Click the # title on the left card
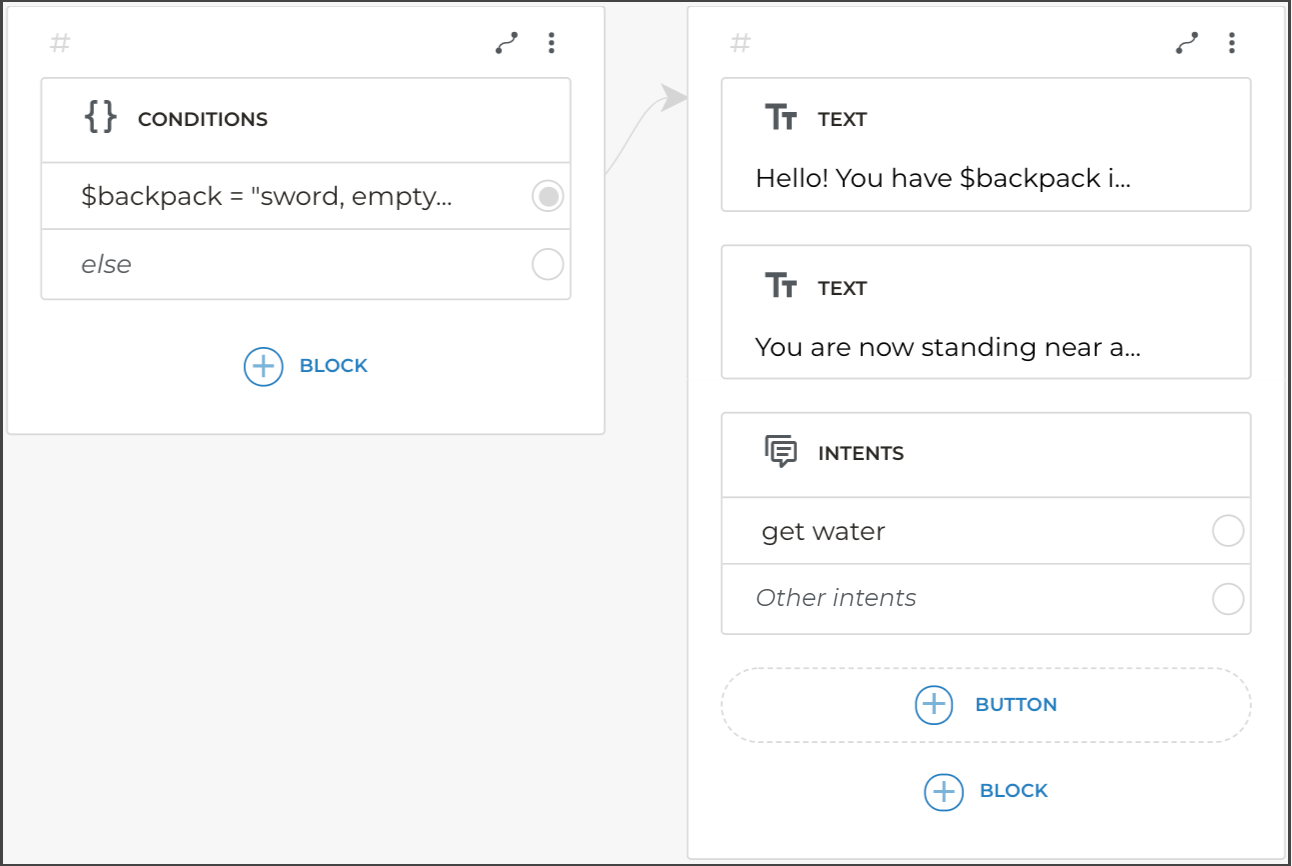Viewport: 1292px width, 866px height. pos(60,43)
